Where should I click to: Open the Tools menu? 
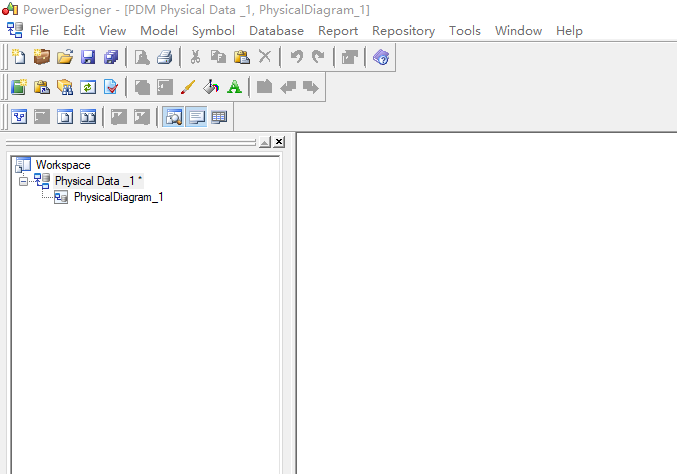[x=465, y=31]
